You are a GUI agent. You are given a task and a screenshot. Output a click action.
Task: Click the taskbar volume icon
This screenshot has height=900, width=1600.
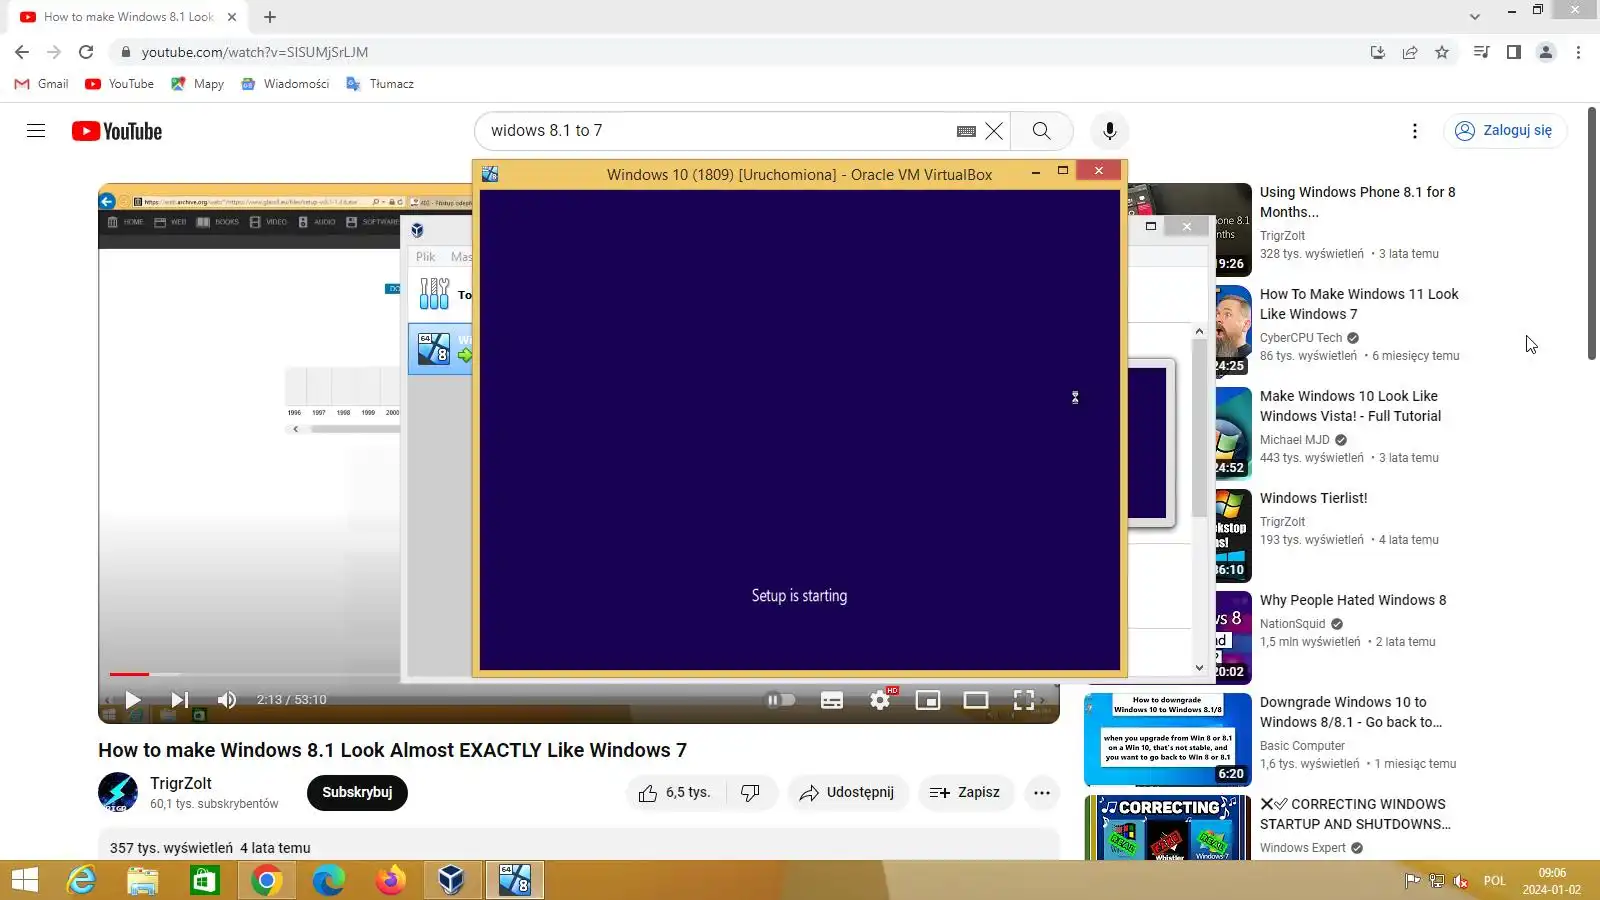coord(1461,881)
